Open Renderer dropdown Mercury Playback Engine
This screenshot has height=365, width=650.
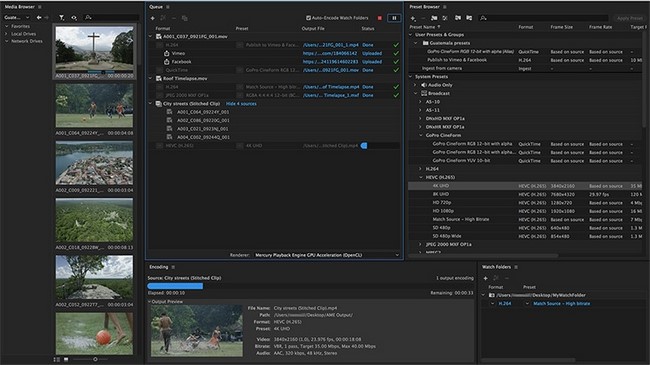pos(327,255)
